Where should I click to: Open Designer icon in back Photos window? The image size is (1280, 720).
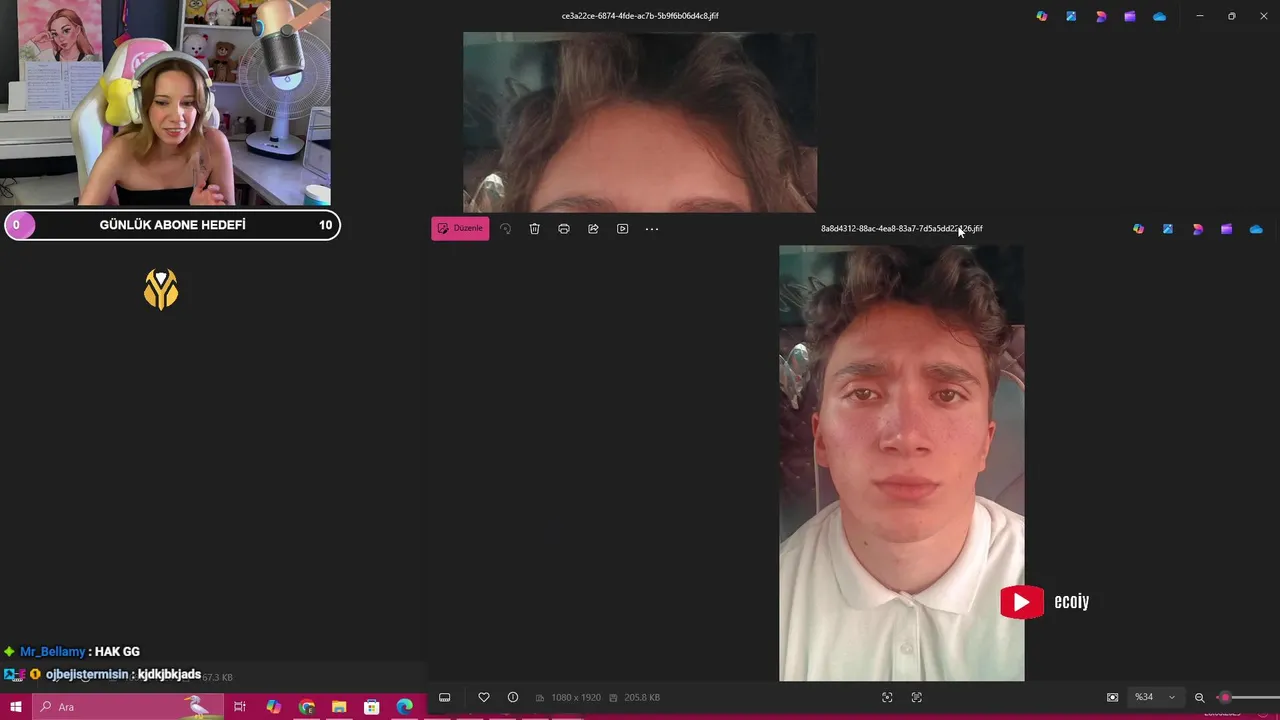1071,16
